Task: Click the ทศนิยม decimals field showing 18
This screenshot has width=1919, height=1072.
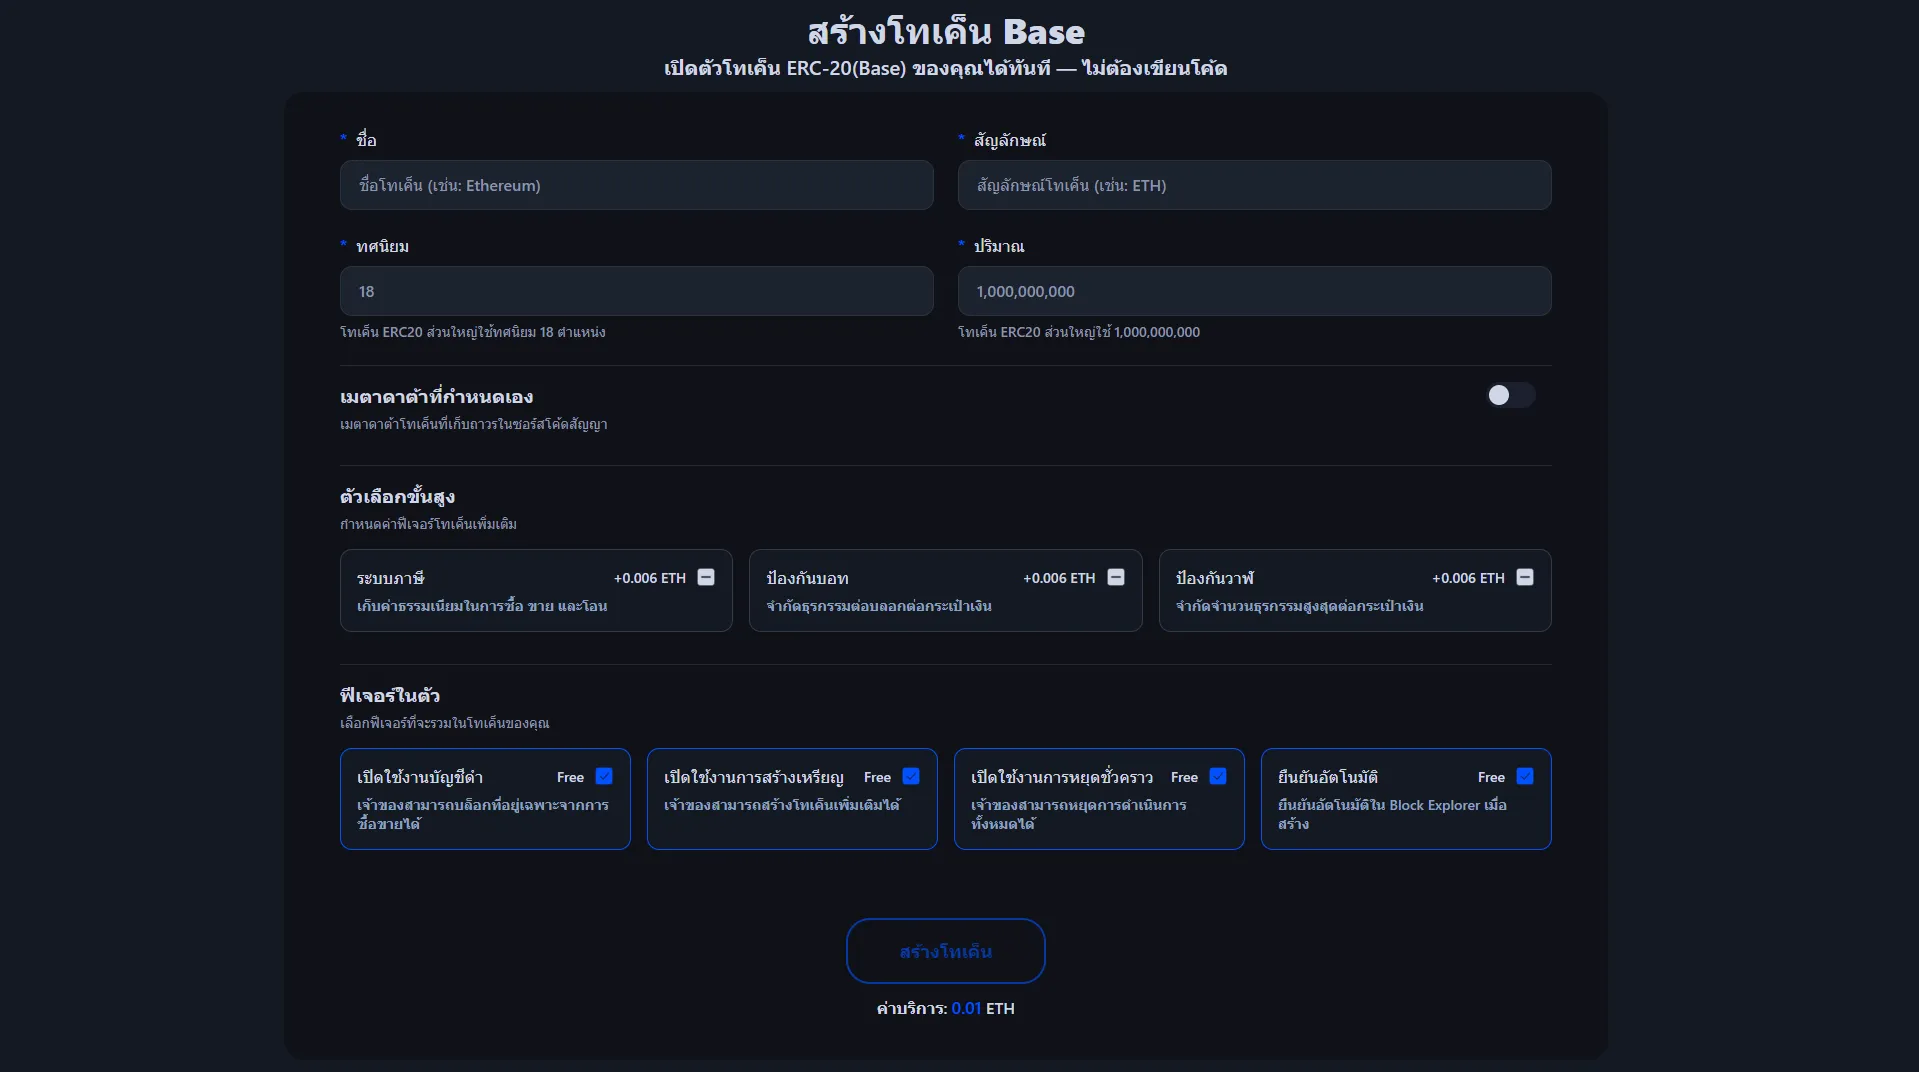Action: (636, 291)
